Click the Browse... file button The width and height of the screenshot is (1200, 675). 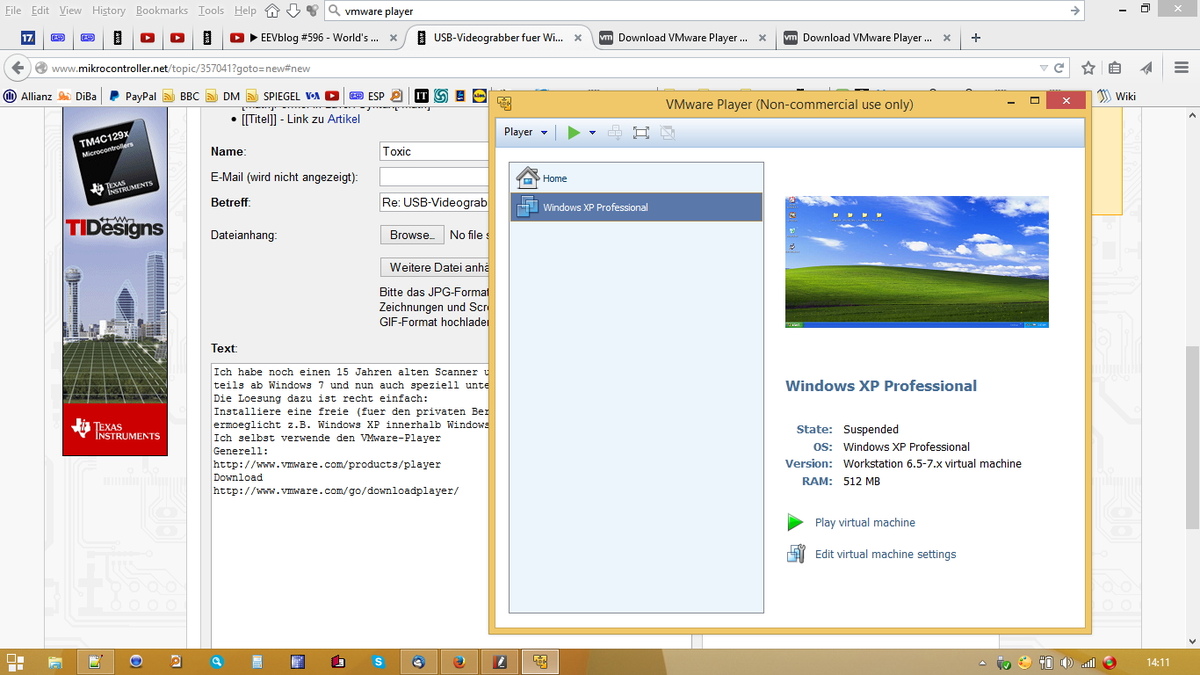click(411, 235)
